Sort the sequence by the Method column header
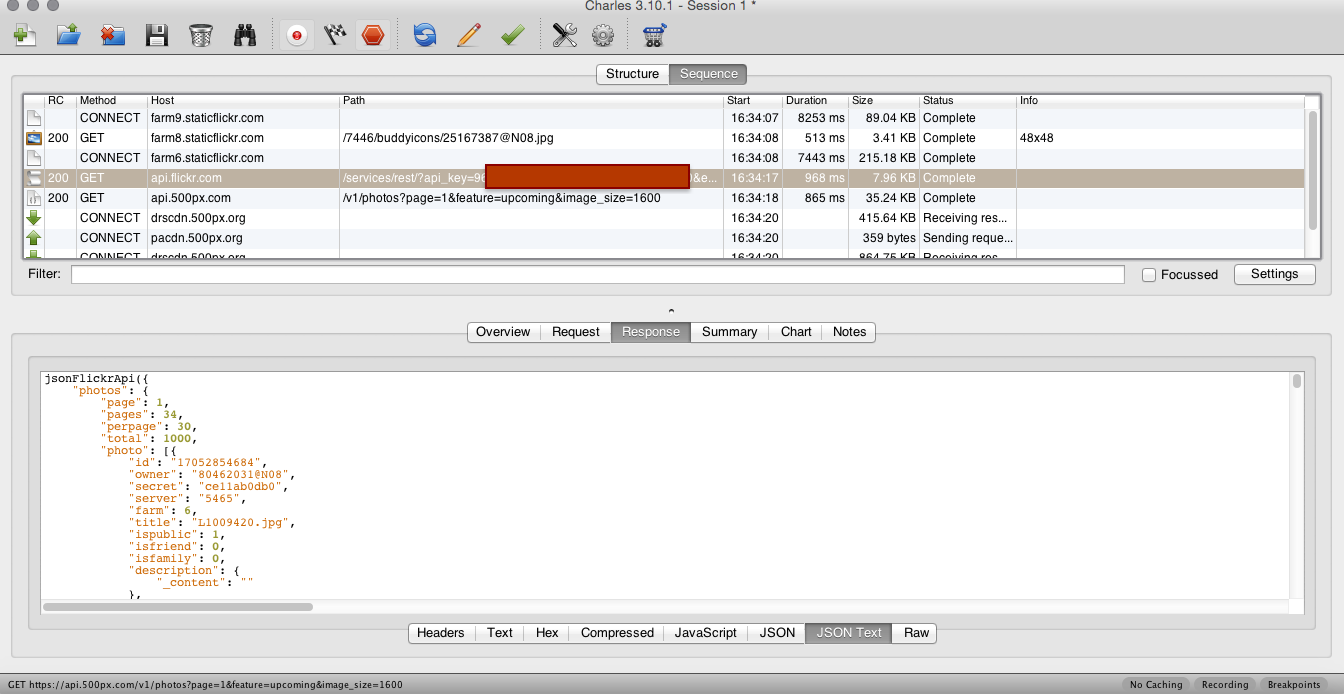The width and height of the screenshot is (1344, 694). pos(112,100)
